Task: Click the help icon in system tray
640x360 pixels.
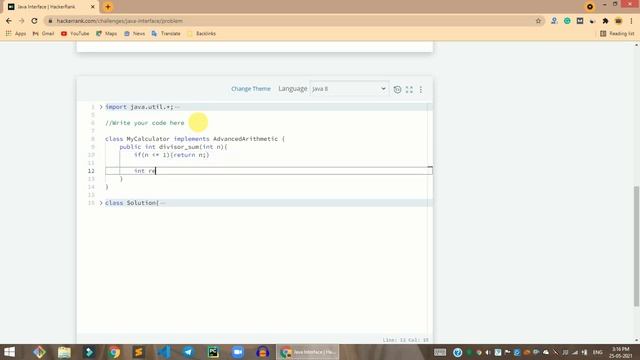Action: [458, 352]
